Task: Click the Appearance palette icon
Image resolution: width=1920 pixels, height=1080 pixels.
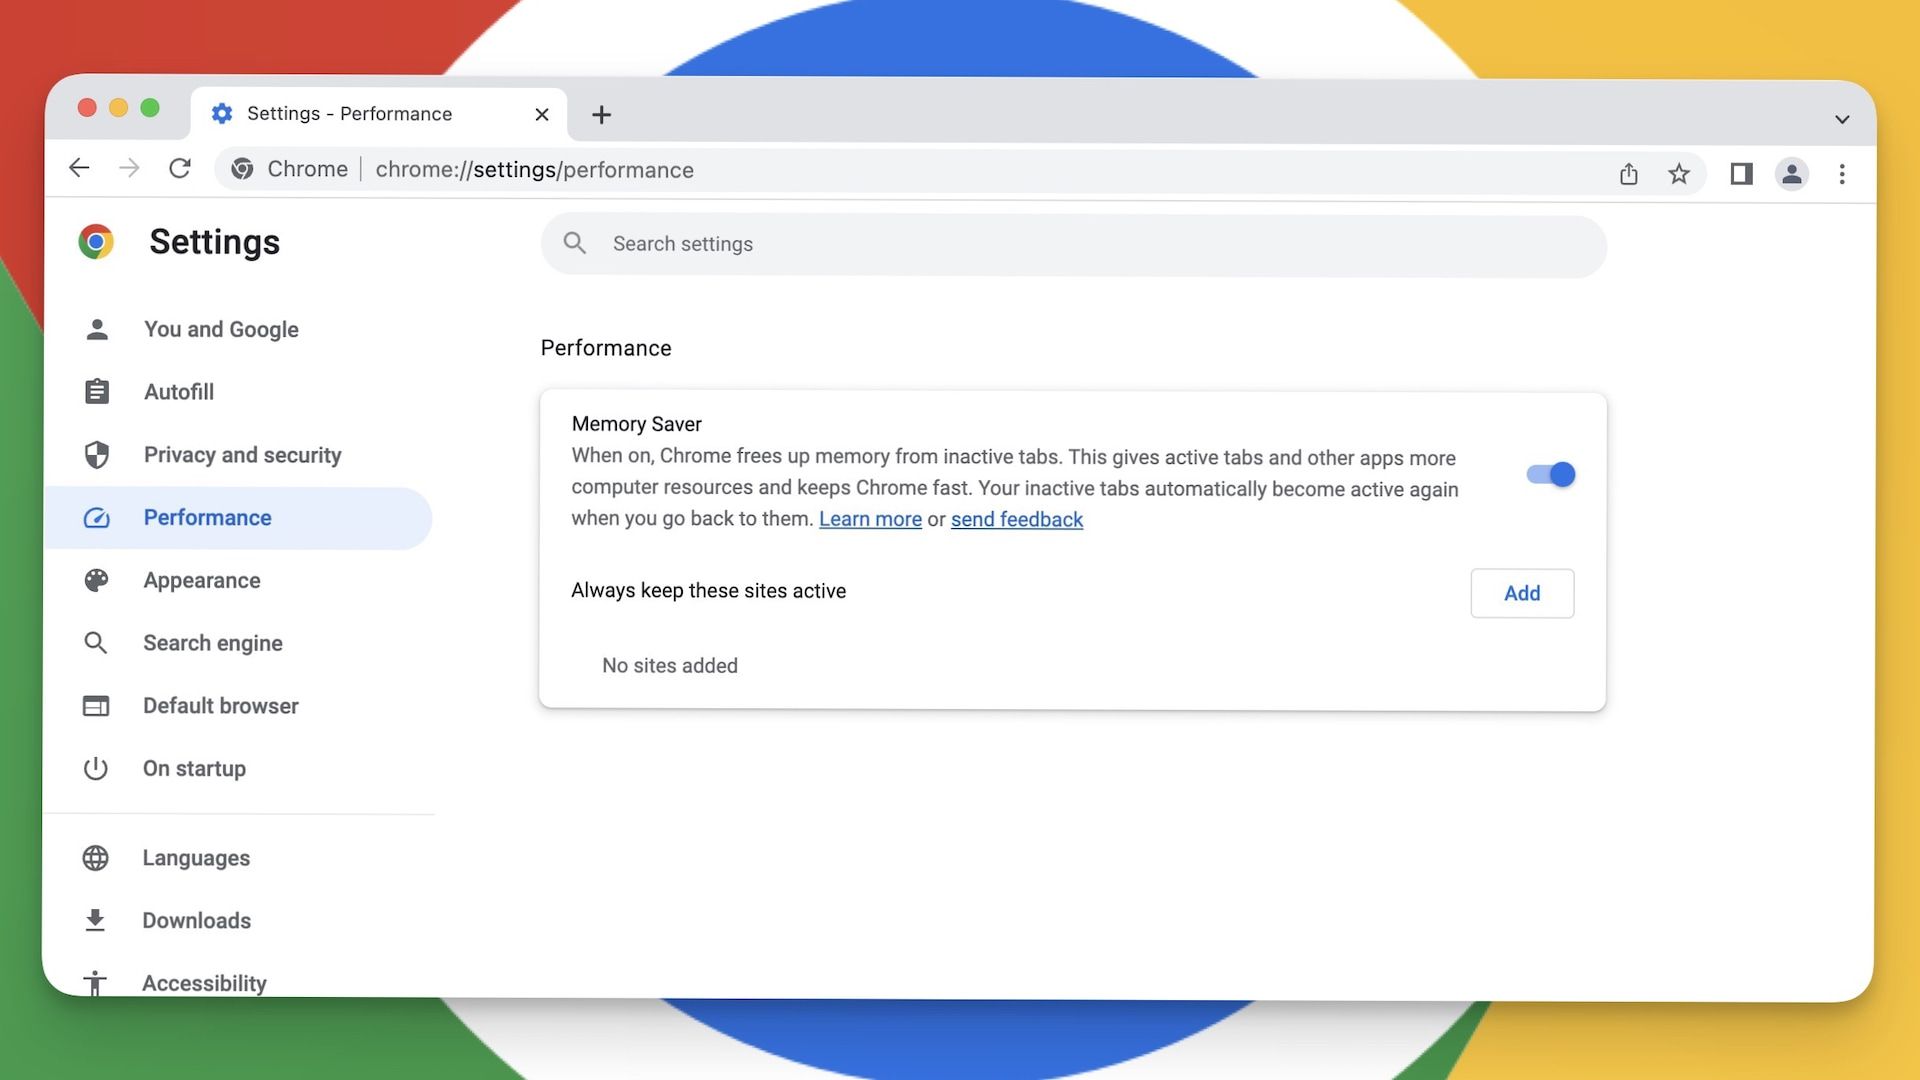Action: coord(96,580)
